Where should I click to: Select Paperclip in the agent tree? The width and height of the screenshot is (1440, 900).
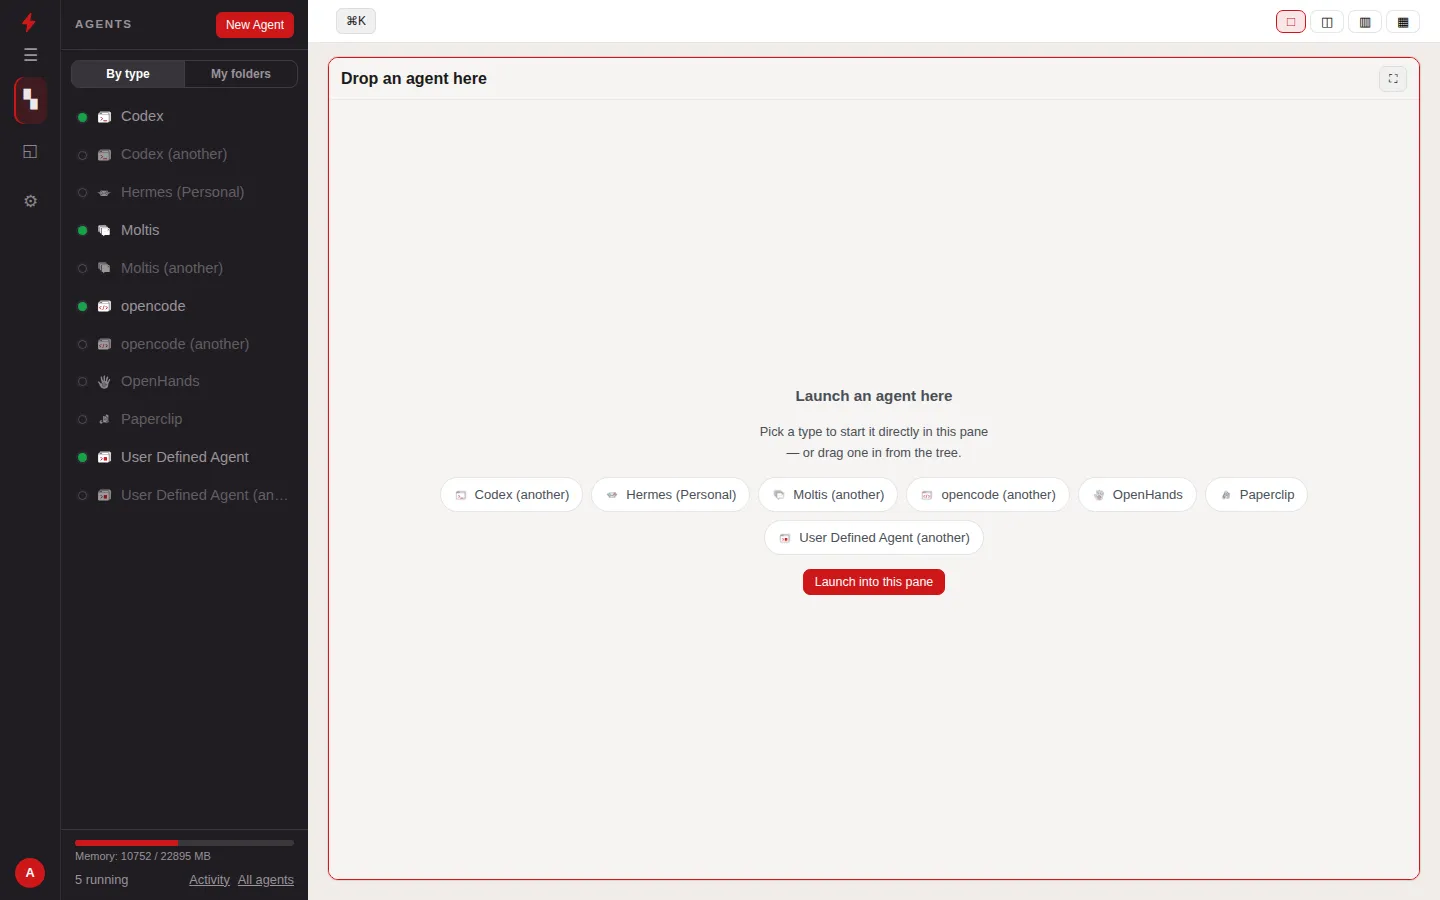[x=184, y=420]
